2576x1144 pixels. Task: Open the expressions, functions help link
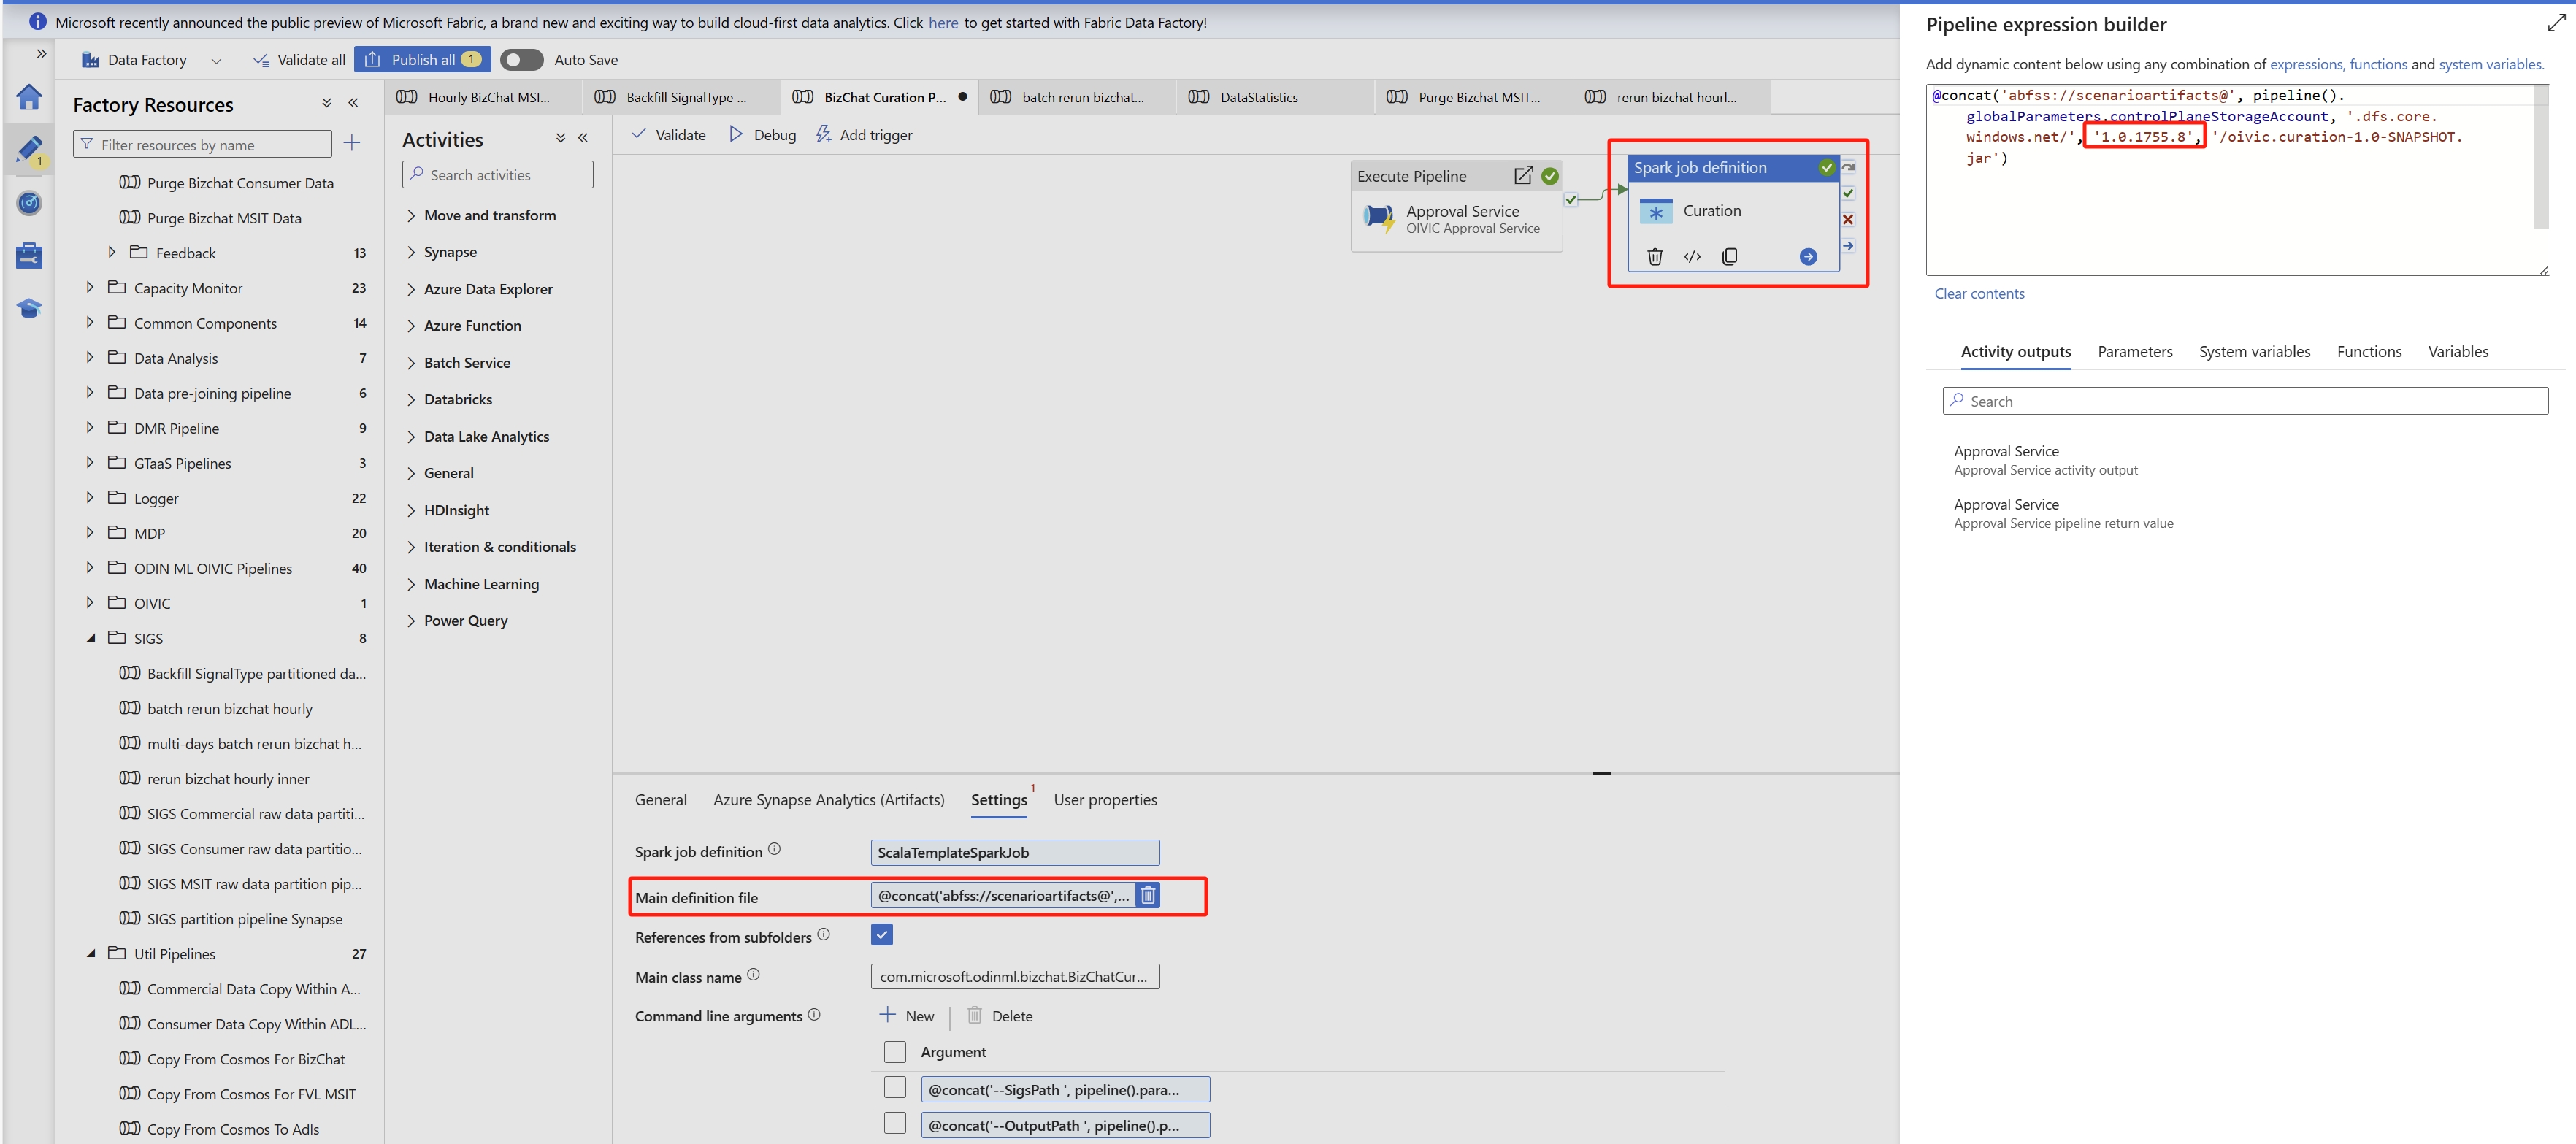[x=2338, y=64]
